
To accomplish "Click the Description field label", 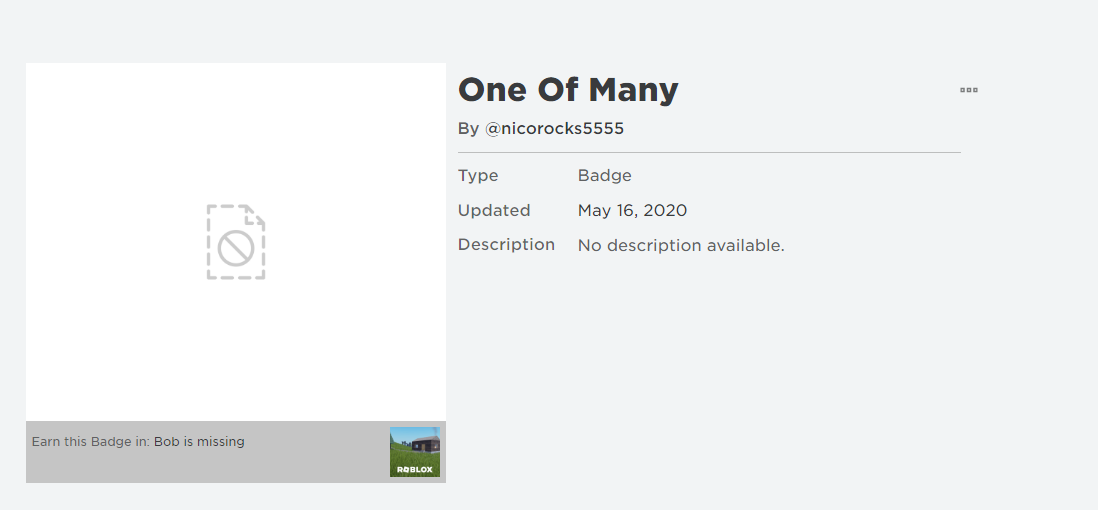I will [506, 245].
